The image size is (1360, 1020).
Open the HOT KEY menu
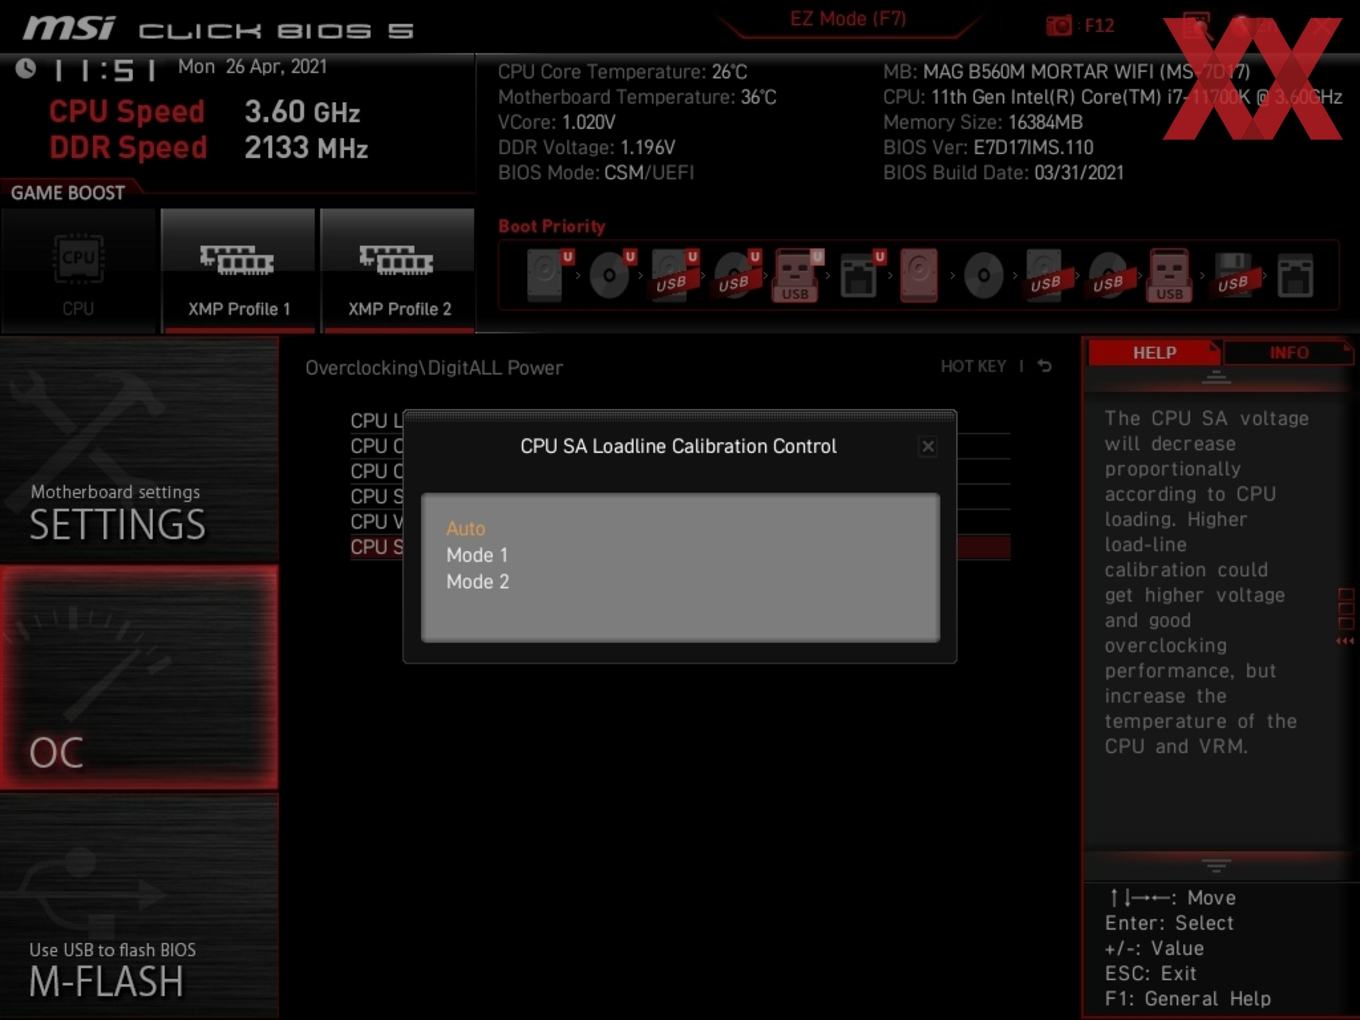pyautogui.click(x=973, y=366)
